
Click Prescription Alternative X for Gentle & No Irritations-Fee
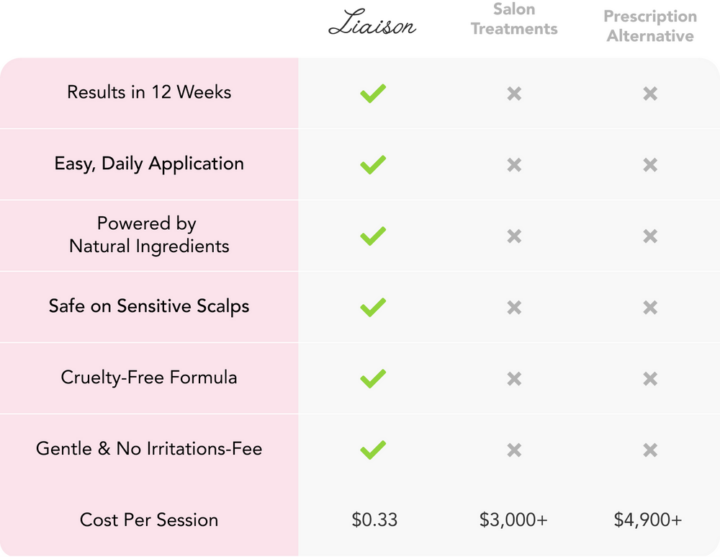(x=650, y=449)
